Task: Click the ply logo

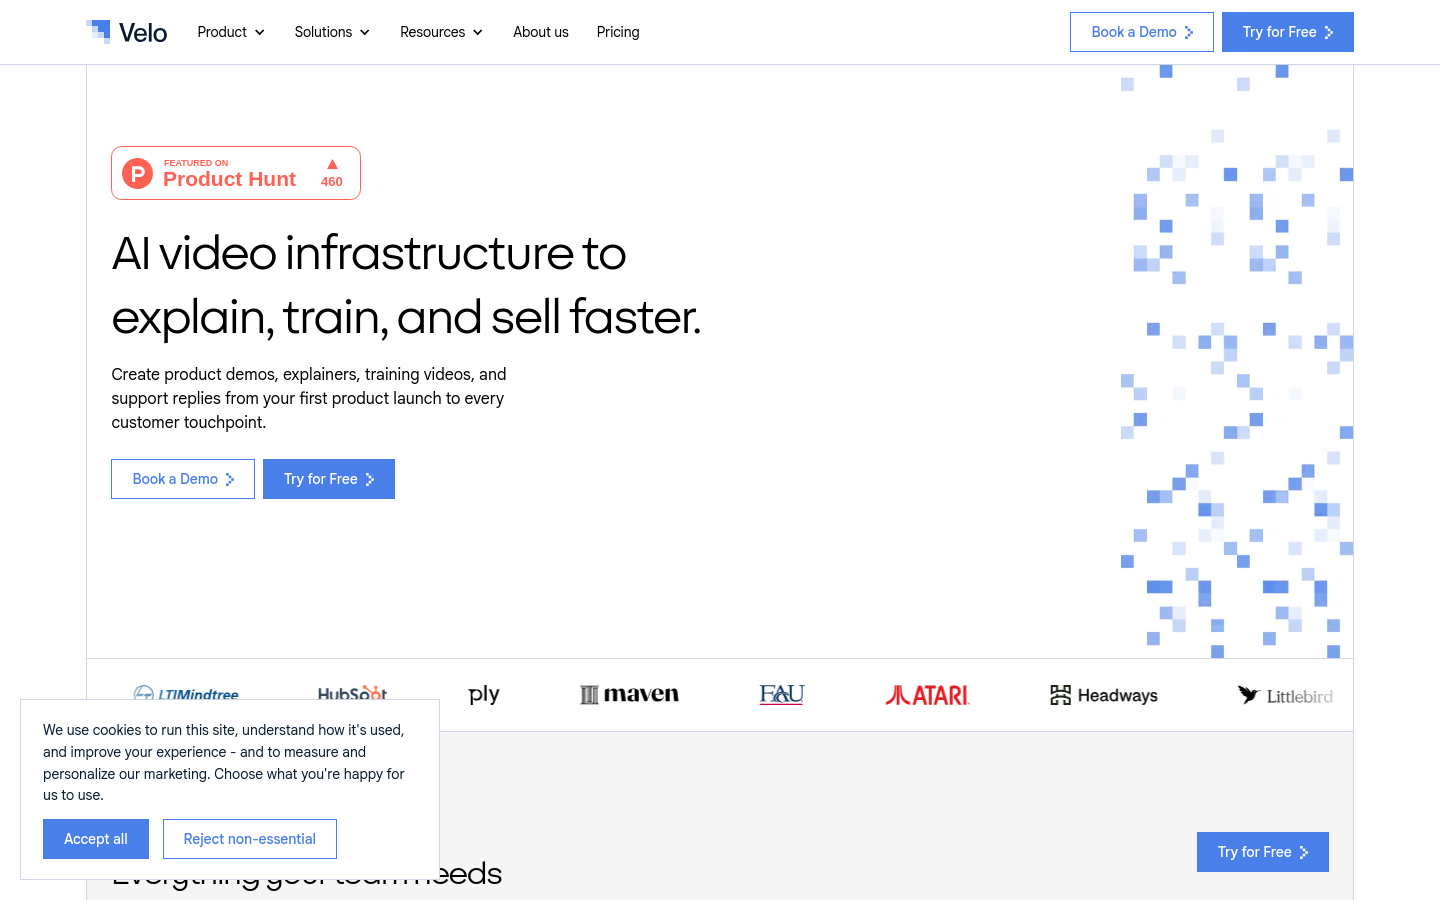Action: click(484, 695)
